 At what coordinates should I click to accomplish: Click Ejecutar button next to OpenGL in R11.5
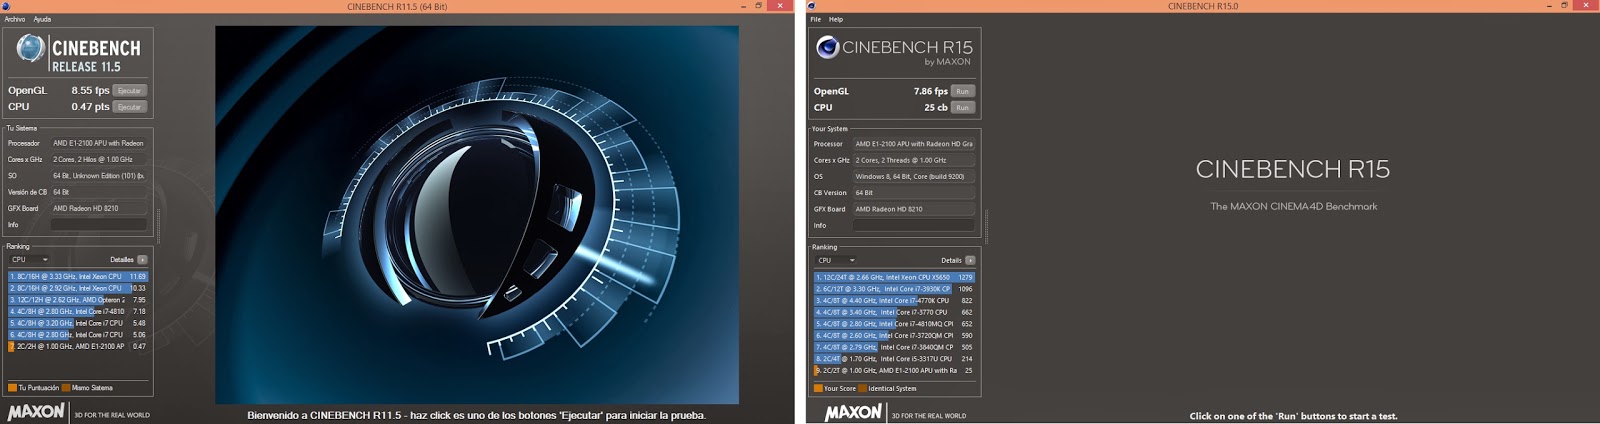click(x=130, y=90)
